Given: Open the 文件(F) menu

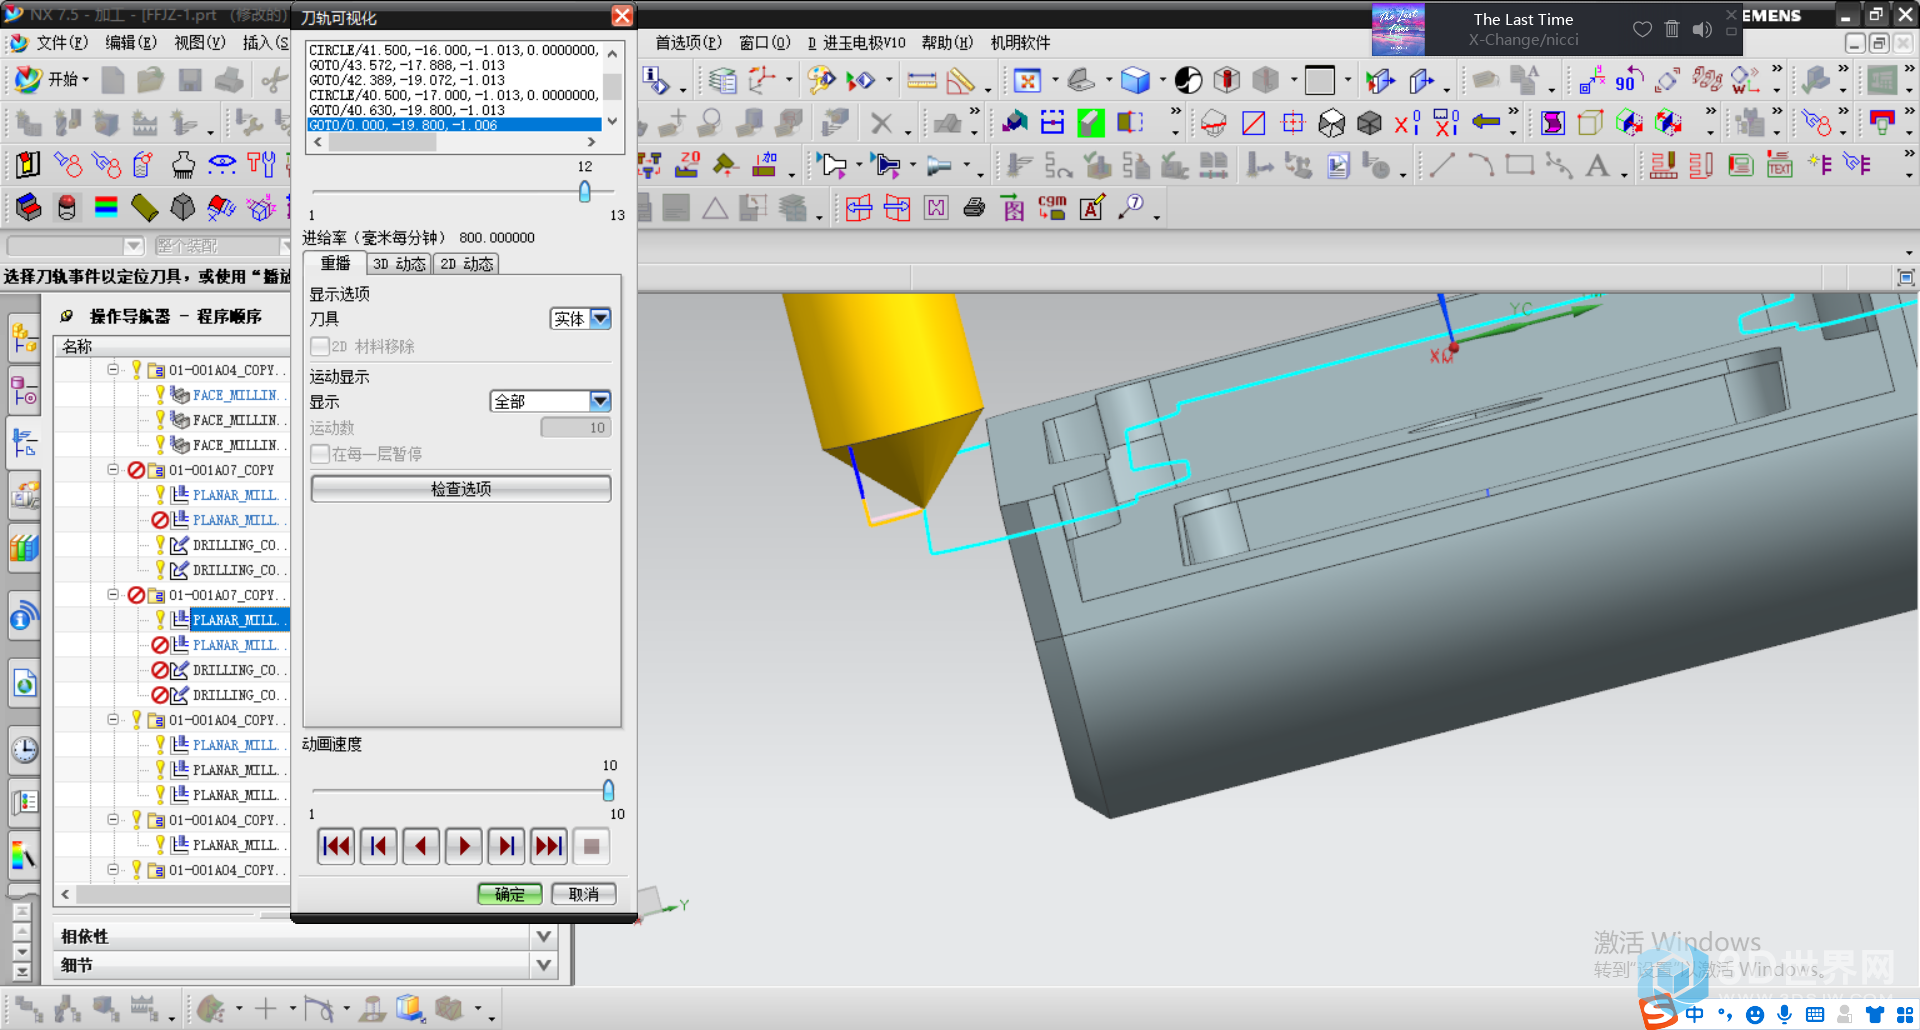Looking at the screenshot, I should click(61, 42).
